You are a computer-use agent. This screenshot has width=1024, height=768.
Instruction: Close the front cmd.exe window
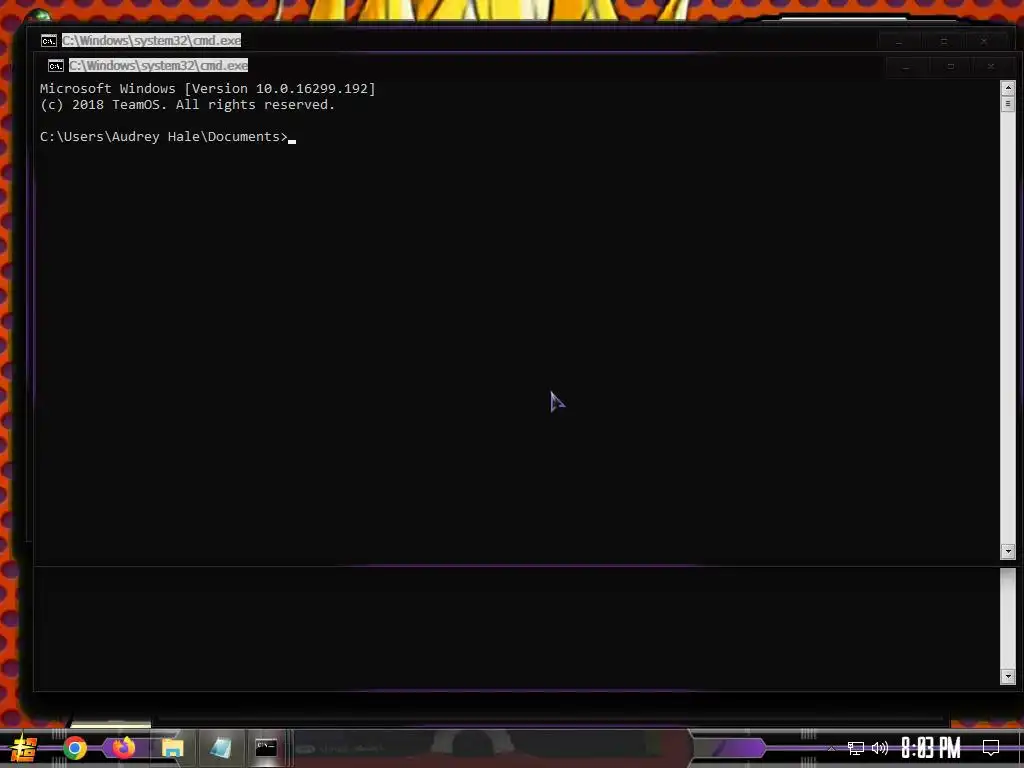coord(991,67)
